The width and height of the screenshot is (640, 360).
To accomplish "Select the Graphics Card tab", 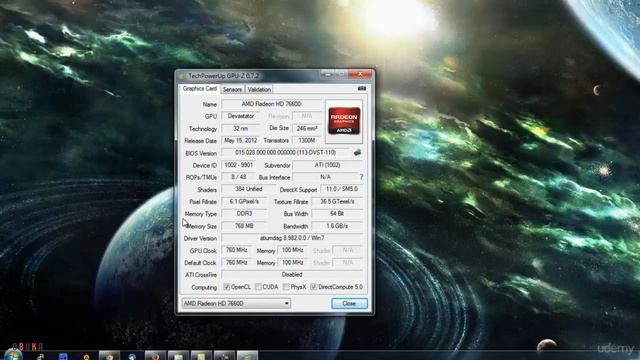I will click(200, 89).
